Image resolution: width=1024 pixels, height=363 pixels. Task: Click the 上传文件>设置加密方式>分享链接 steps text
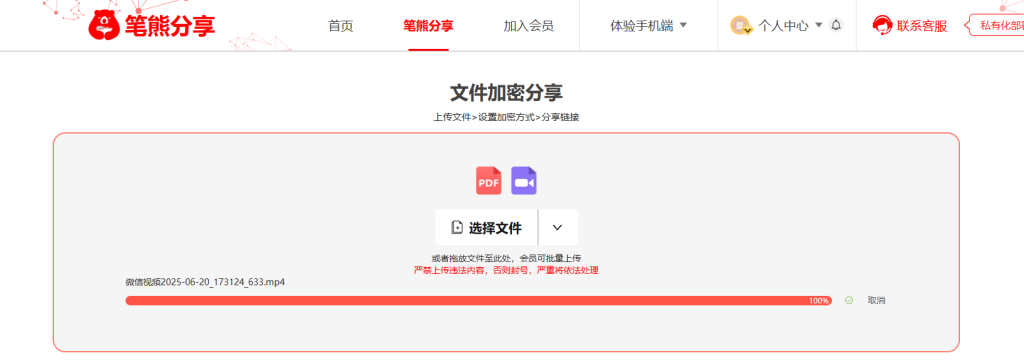506,118
